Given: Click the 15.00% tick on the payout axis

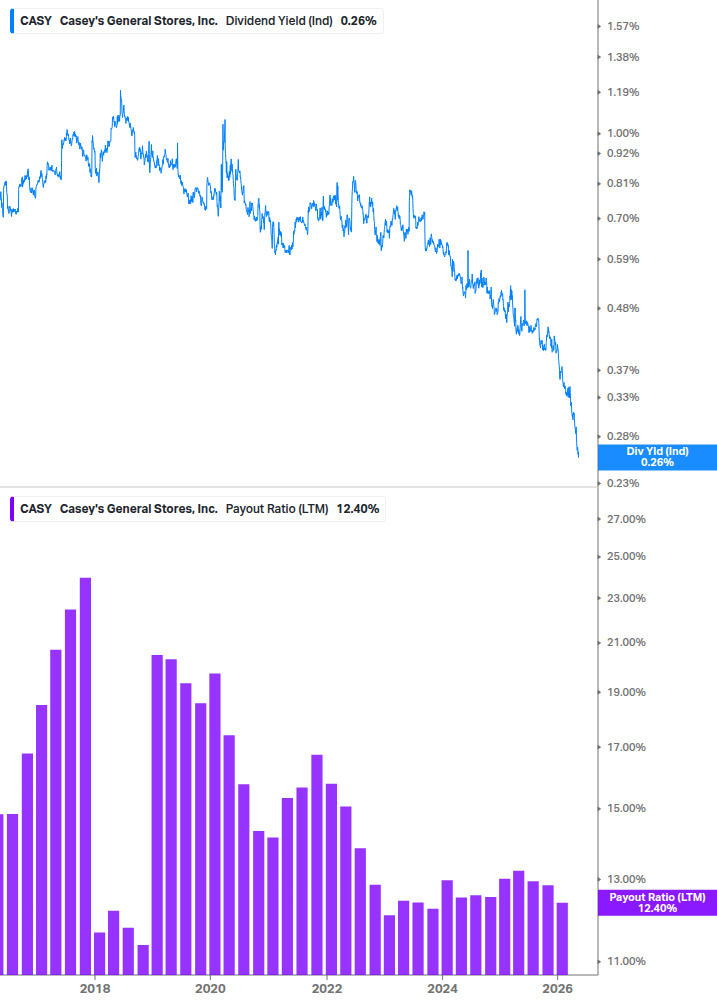Looking at the screenshot, I should pos(626,808).
